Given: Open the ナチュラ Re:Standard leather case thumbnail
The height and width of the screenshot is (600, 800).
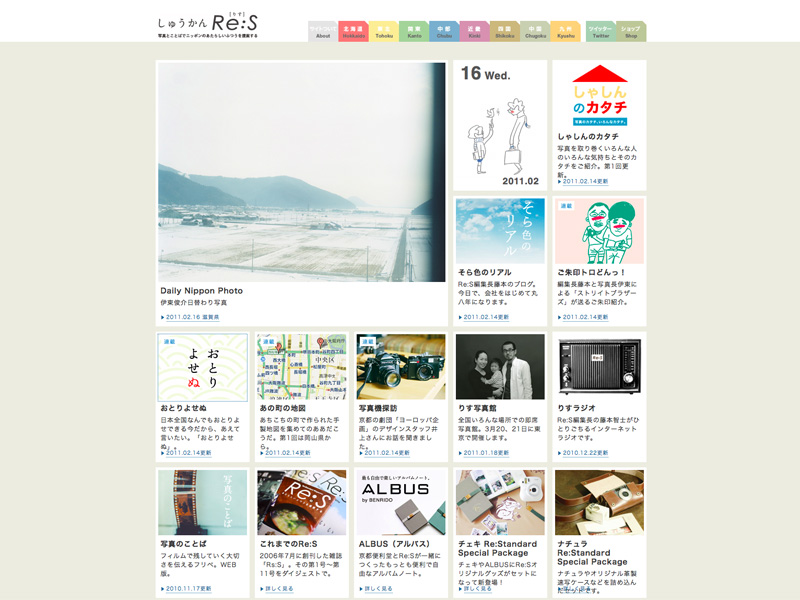Looking at the screenshot, I should tap(599, 503).
